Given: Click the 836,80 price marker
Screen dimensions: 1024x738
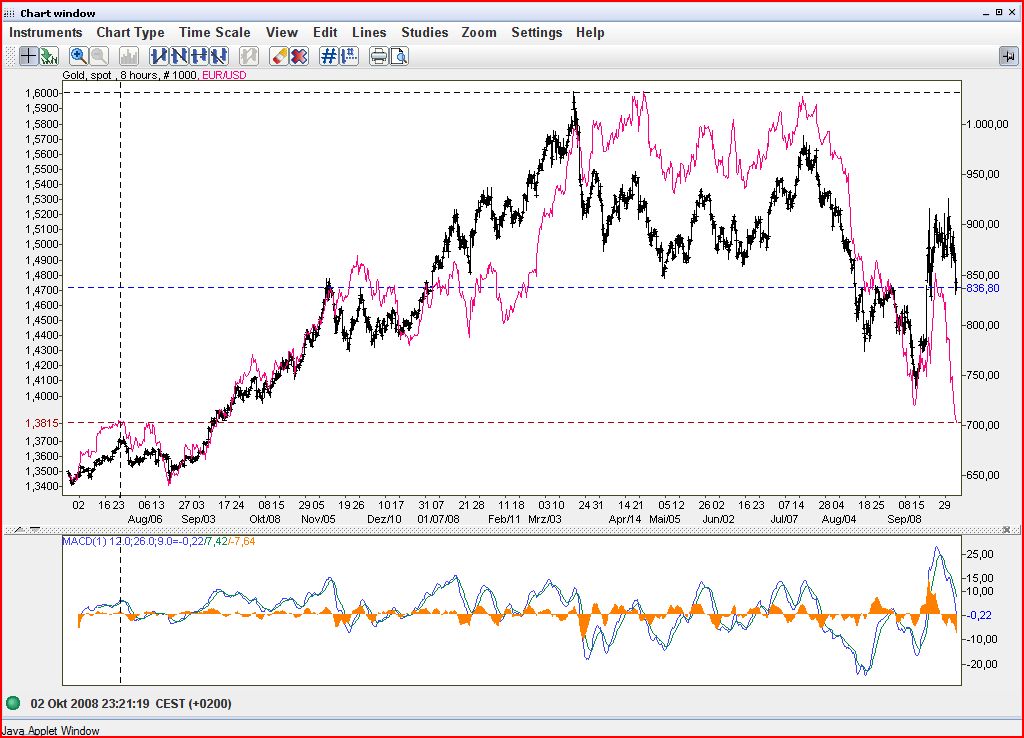Looking at the screenshot, I should point(983,288).
